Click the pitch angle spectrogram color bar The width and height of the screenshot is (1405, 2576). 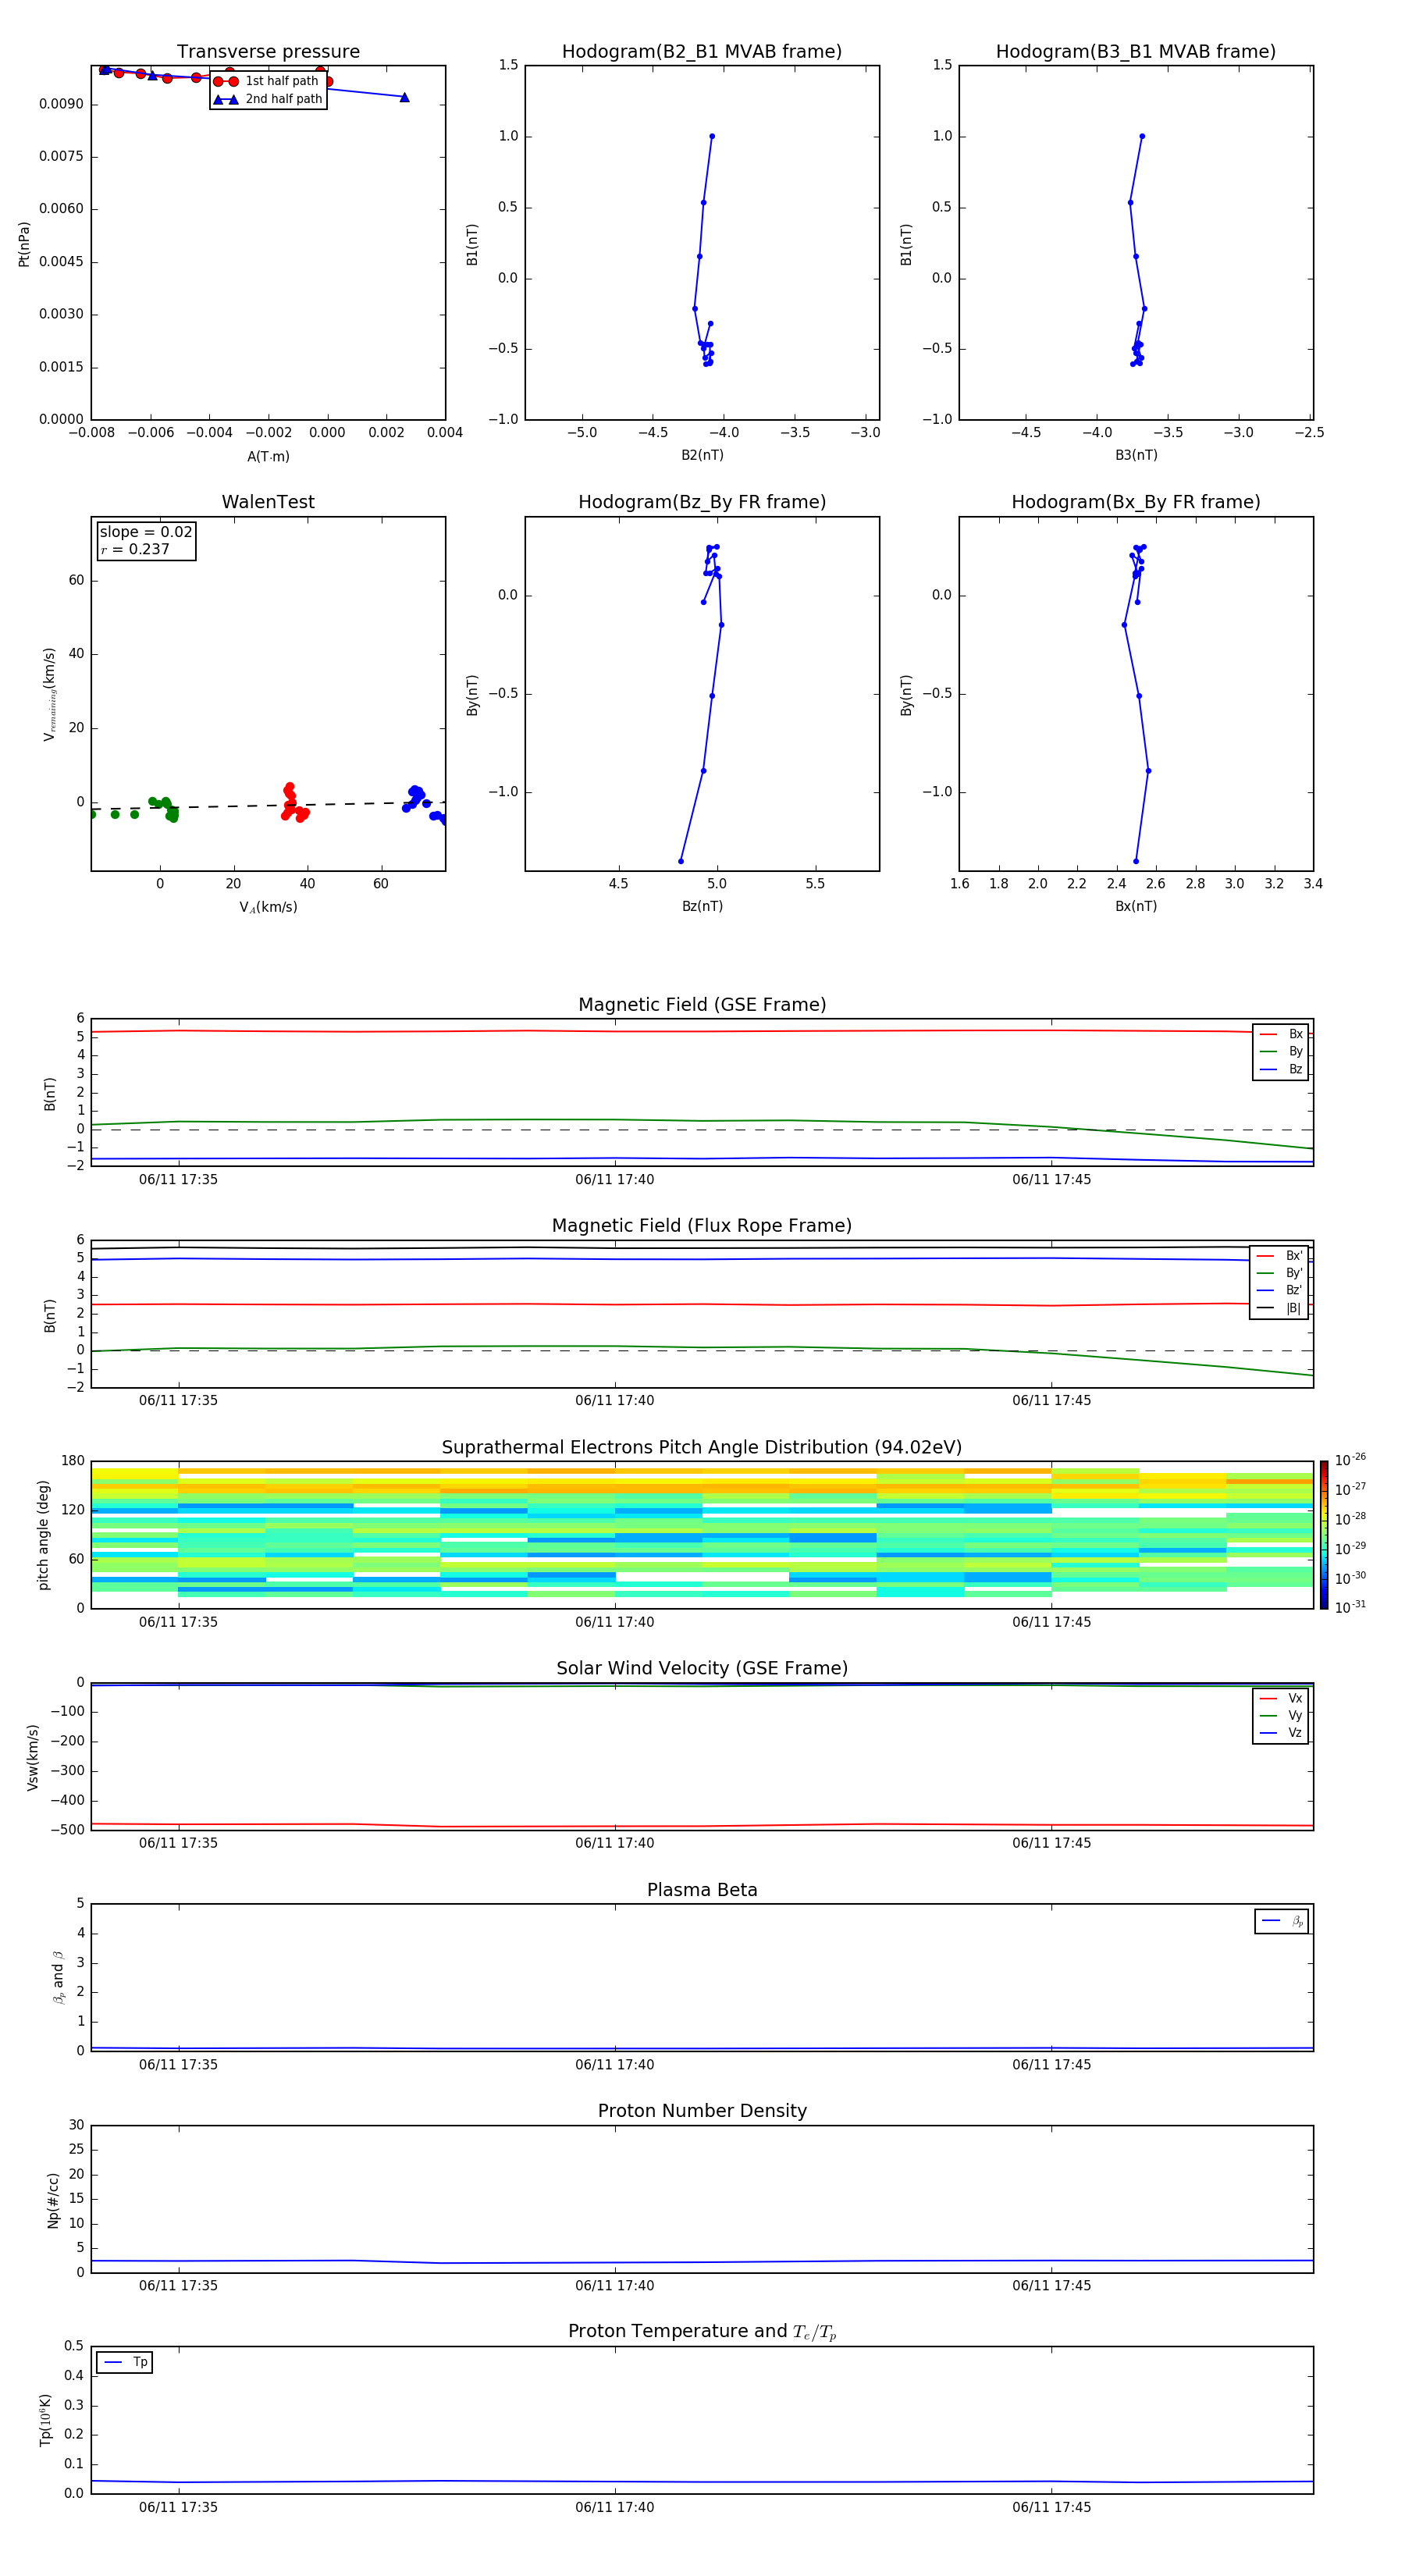(x=1324, y=1535)
